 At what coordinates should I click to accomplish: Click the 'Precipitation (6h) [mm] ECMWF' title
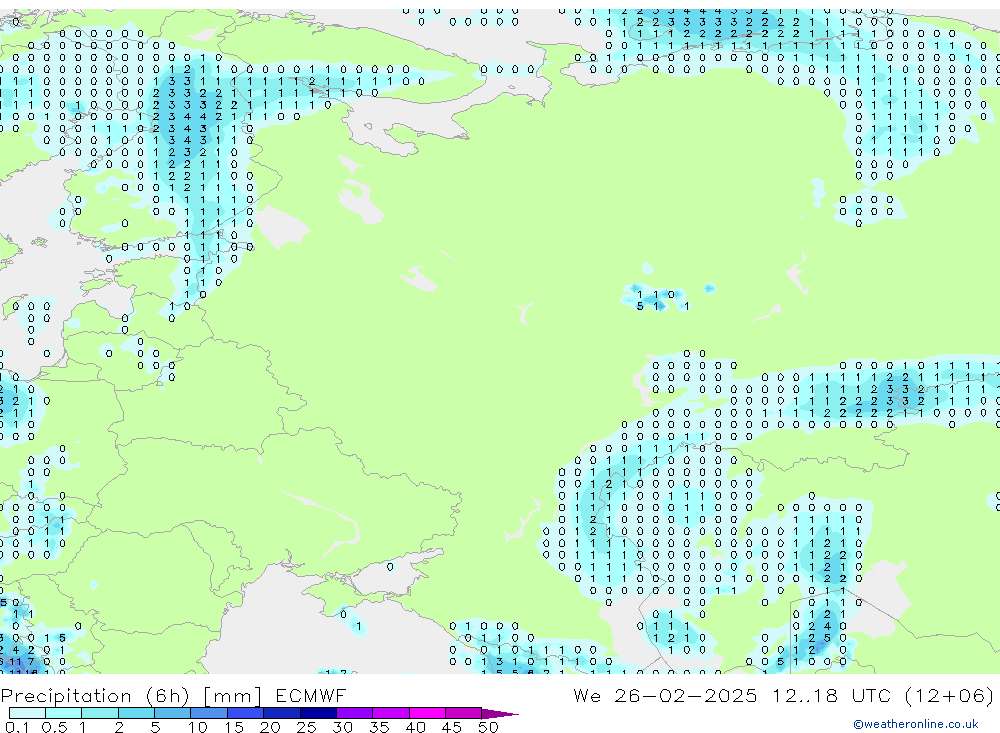click(173, 695)
